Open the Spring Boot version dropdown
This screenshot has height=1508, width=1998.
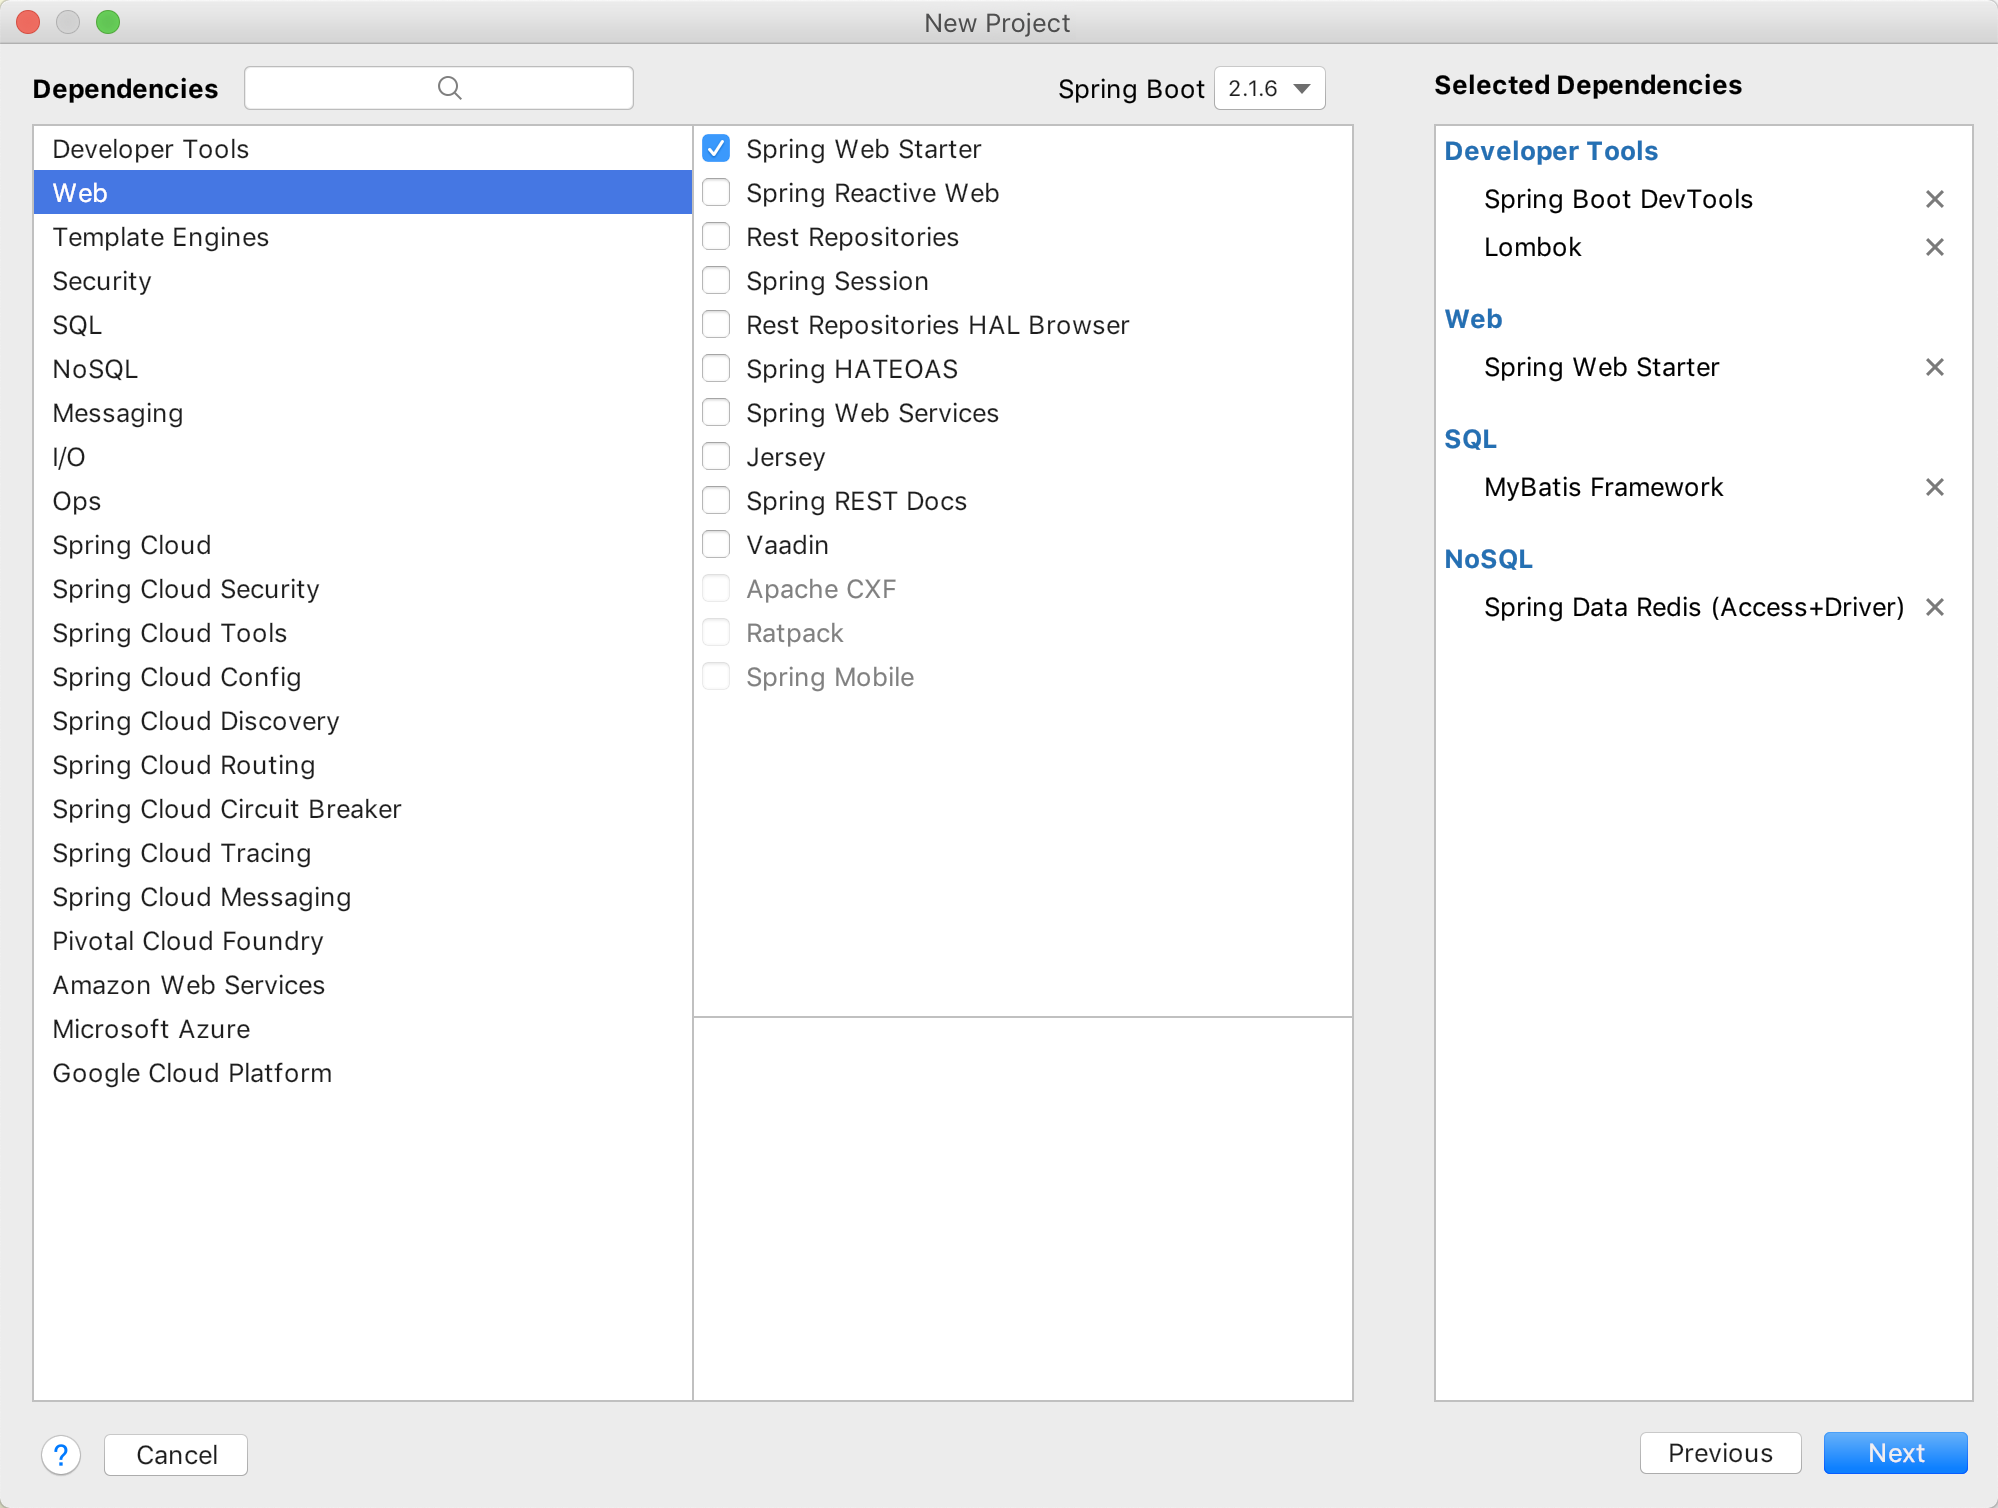[x=1269, y=88]
